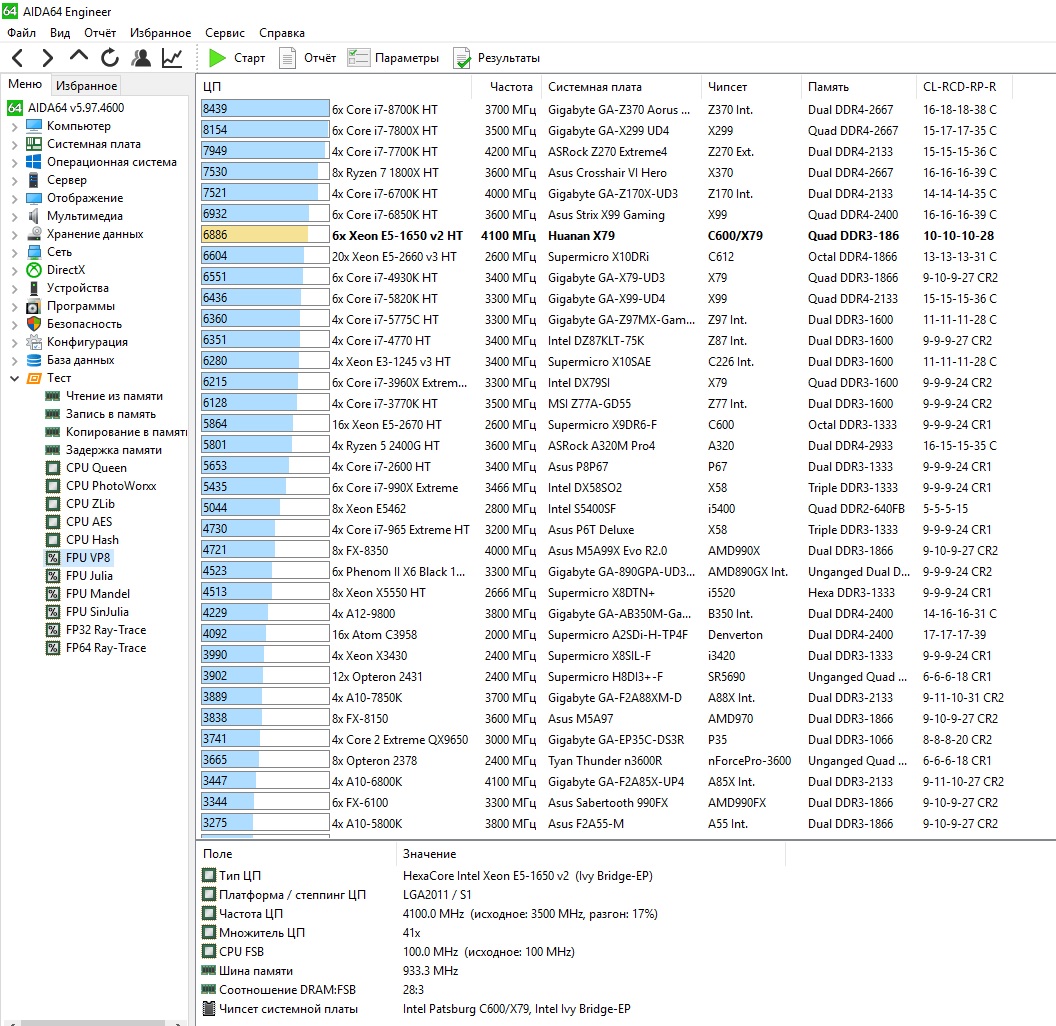1056x1026 pixels.
Task: Expand the Хранение данных tree node
Action: pyautogui.click(x=15, y=234)
